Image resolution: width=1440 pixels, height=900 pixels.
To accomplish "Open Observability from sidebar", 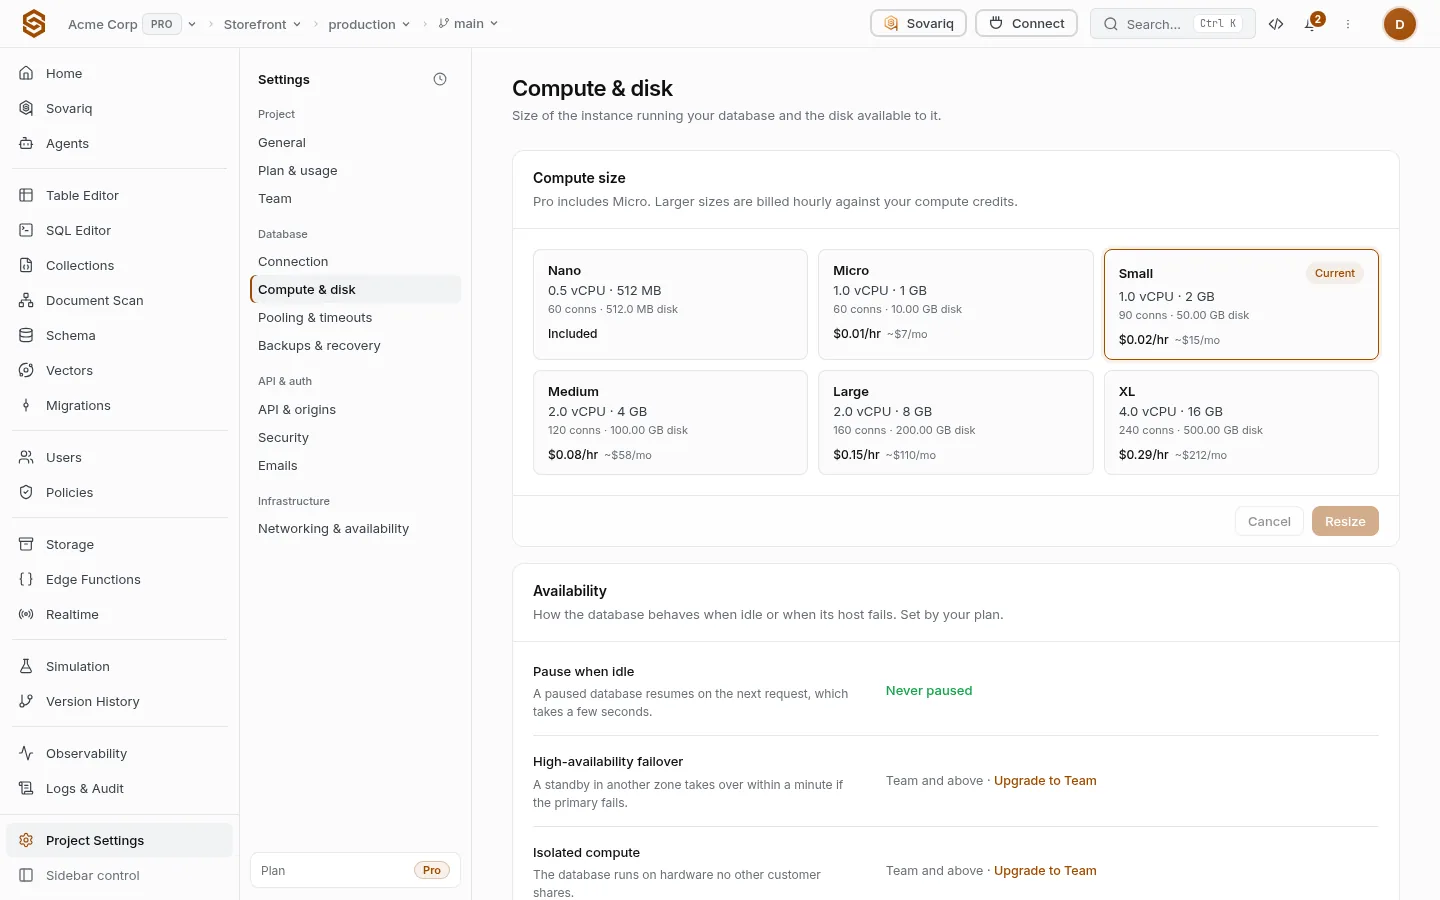I will (120, 753).
